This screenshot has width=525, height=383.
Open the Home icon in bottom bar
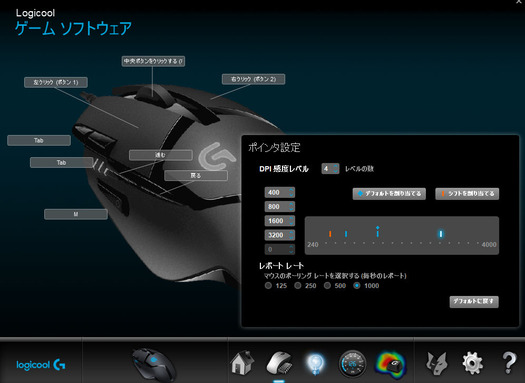click(x=242, y=363)
